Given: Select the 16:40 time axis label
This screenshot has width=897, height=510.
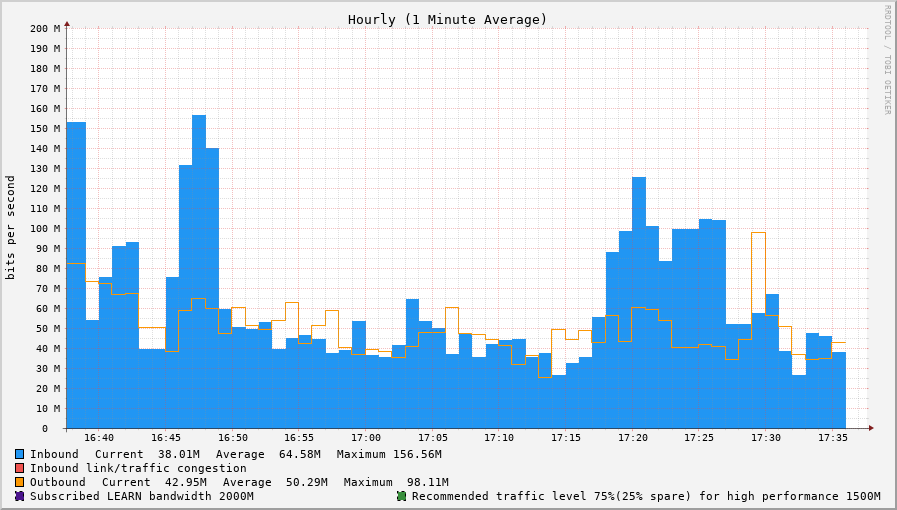Looking at the screenshot, I should click(98, 438).
